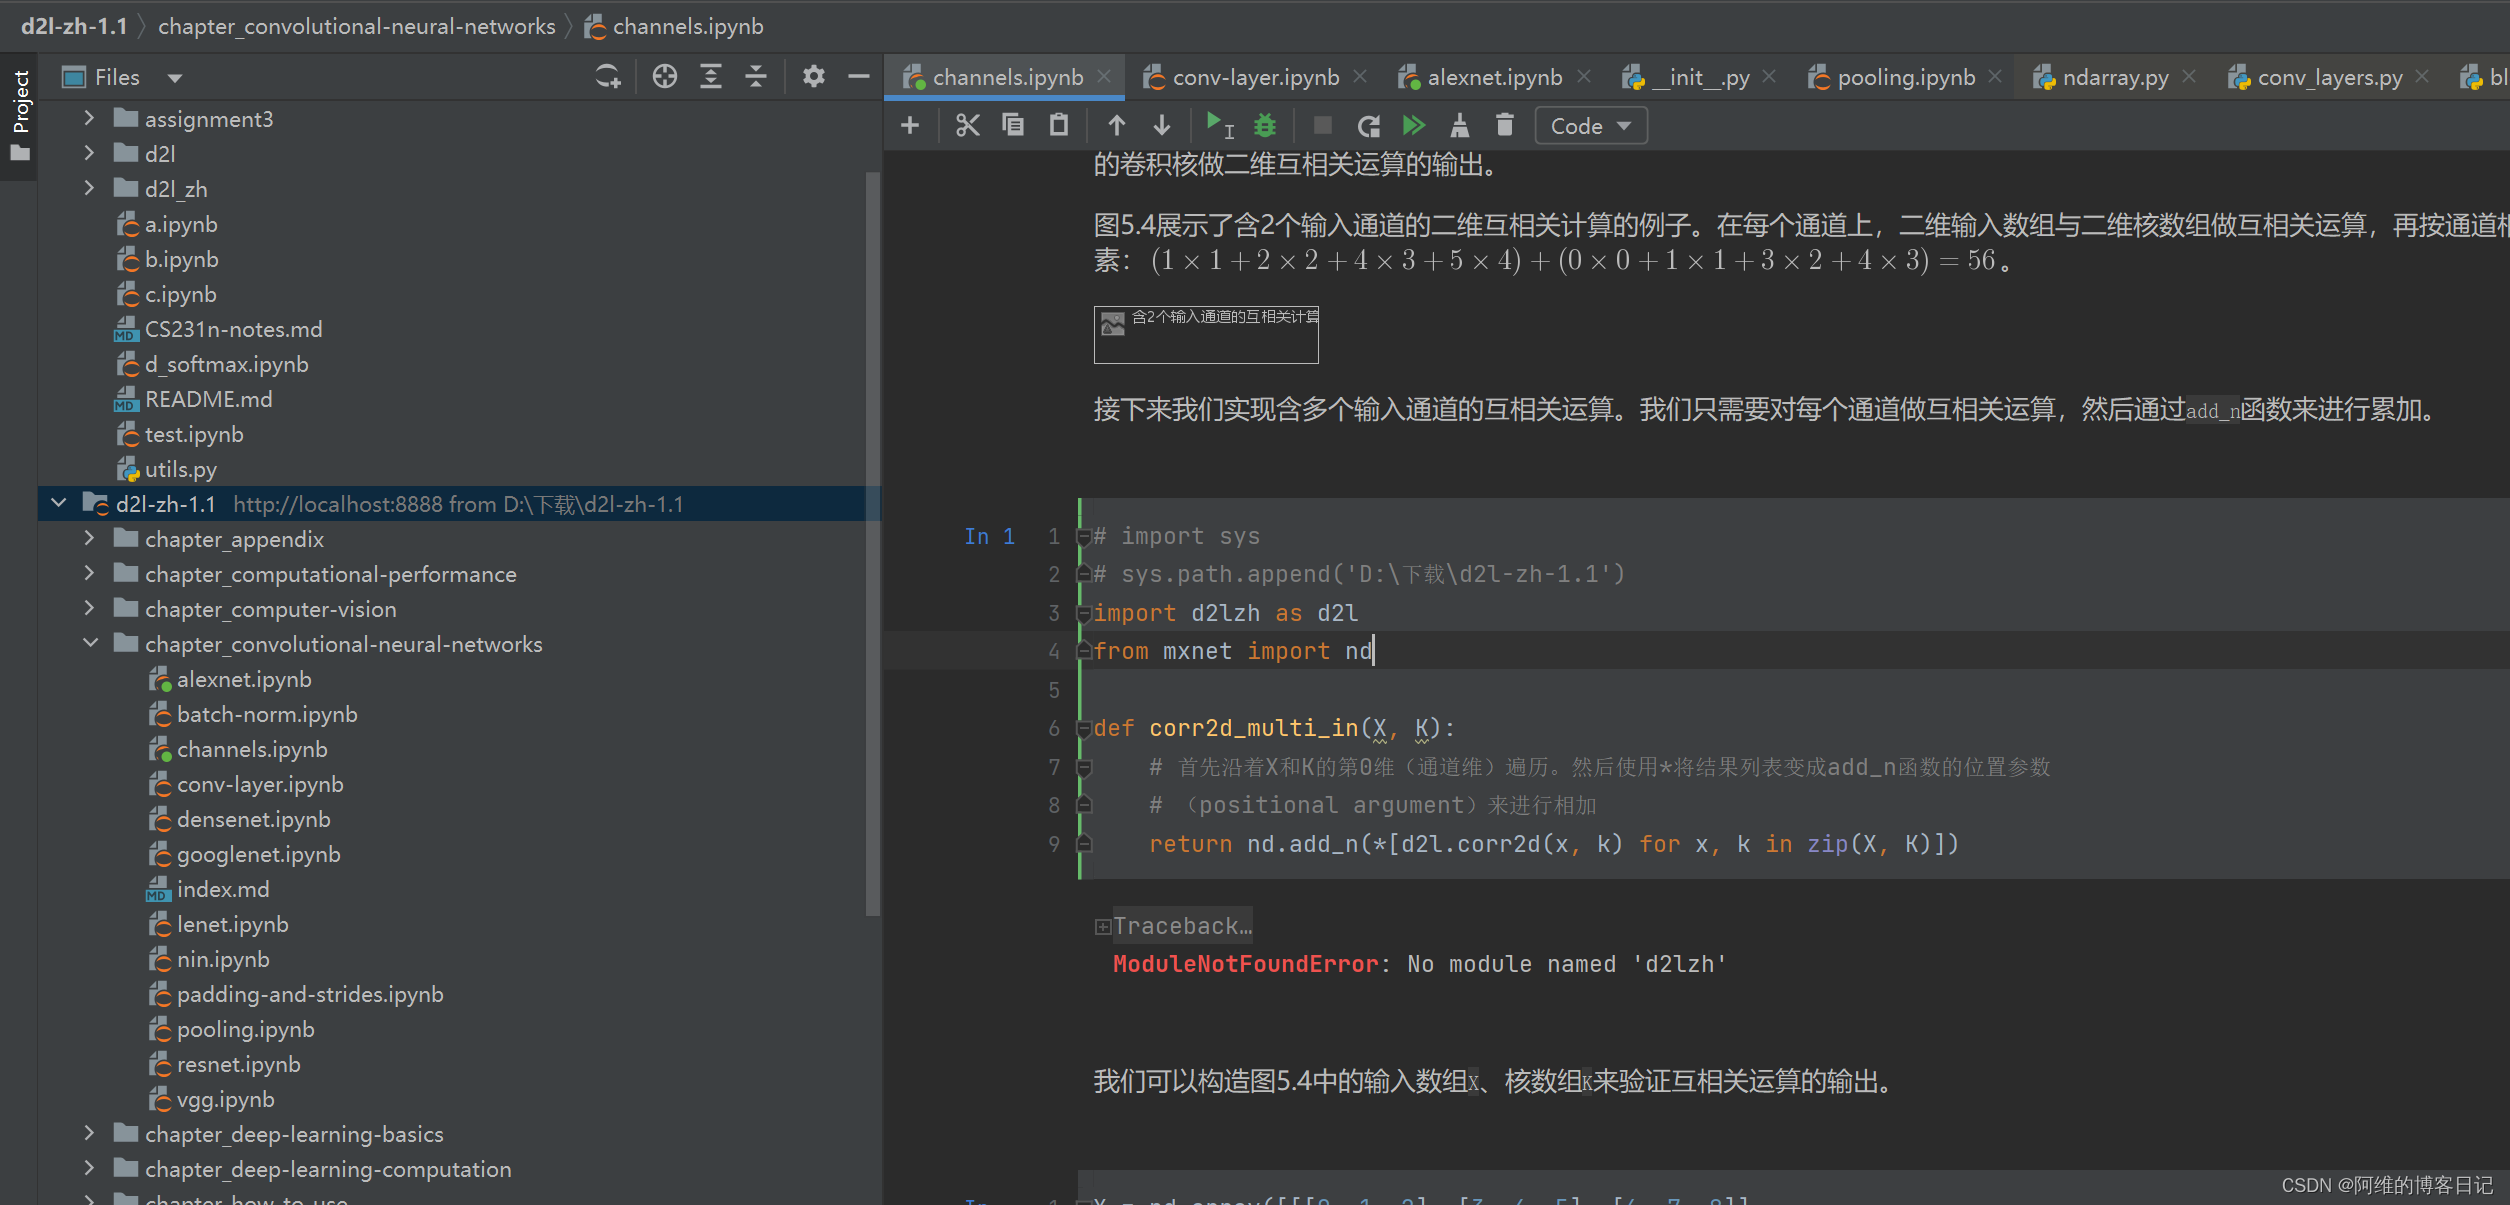Expand the Traceback output
Image resolution: width=2510 pixels, height=1205 pixels.
[1102, 927]
